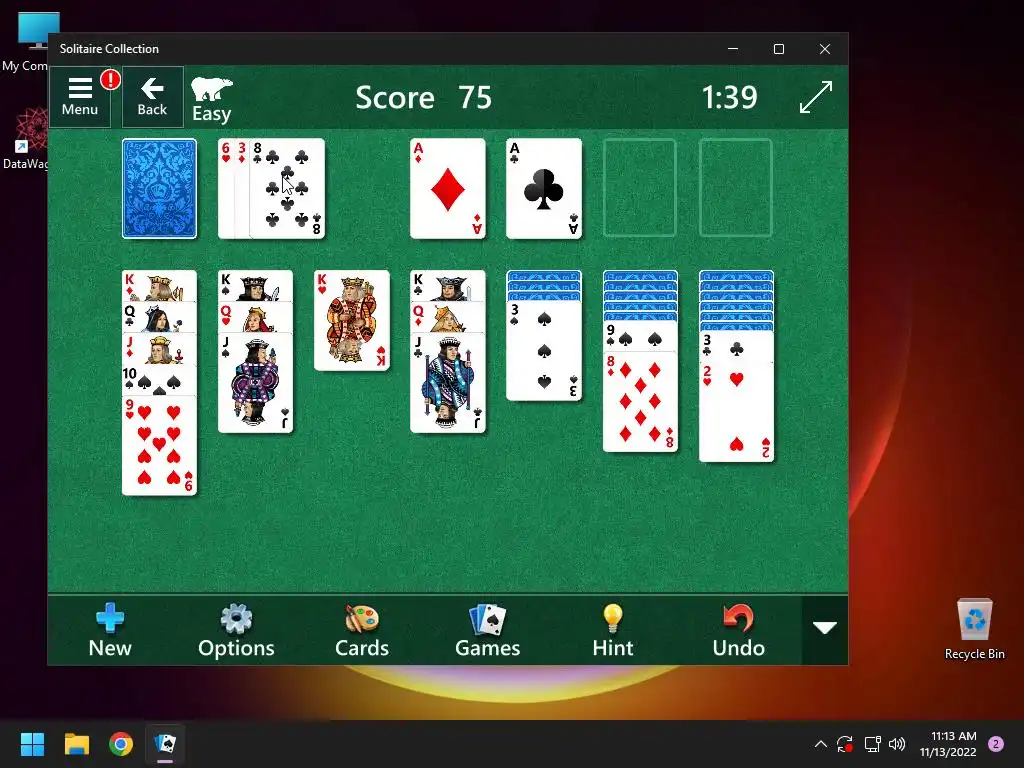This screenshot has width=1024, height=768.
Task: Open game Options gear
Action: tap(236, 630)
